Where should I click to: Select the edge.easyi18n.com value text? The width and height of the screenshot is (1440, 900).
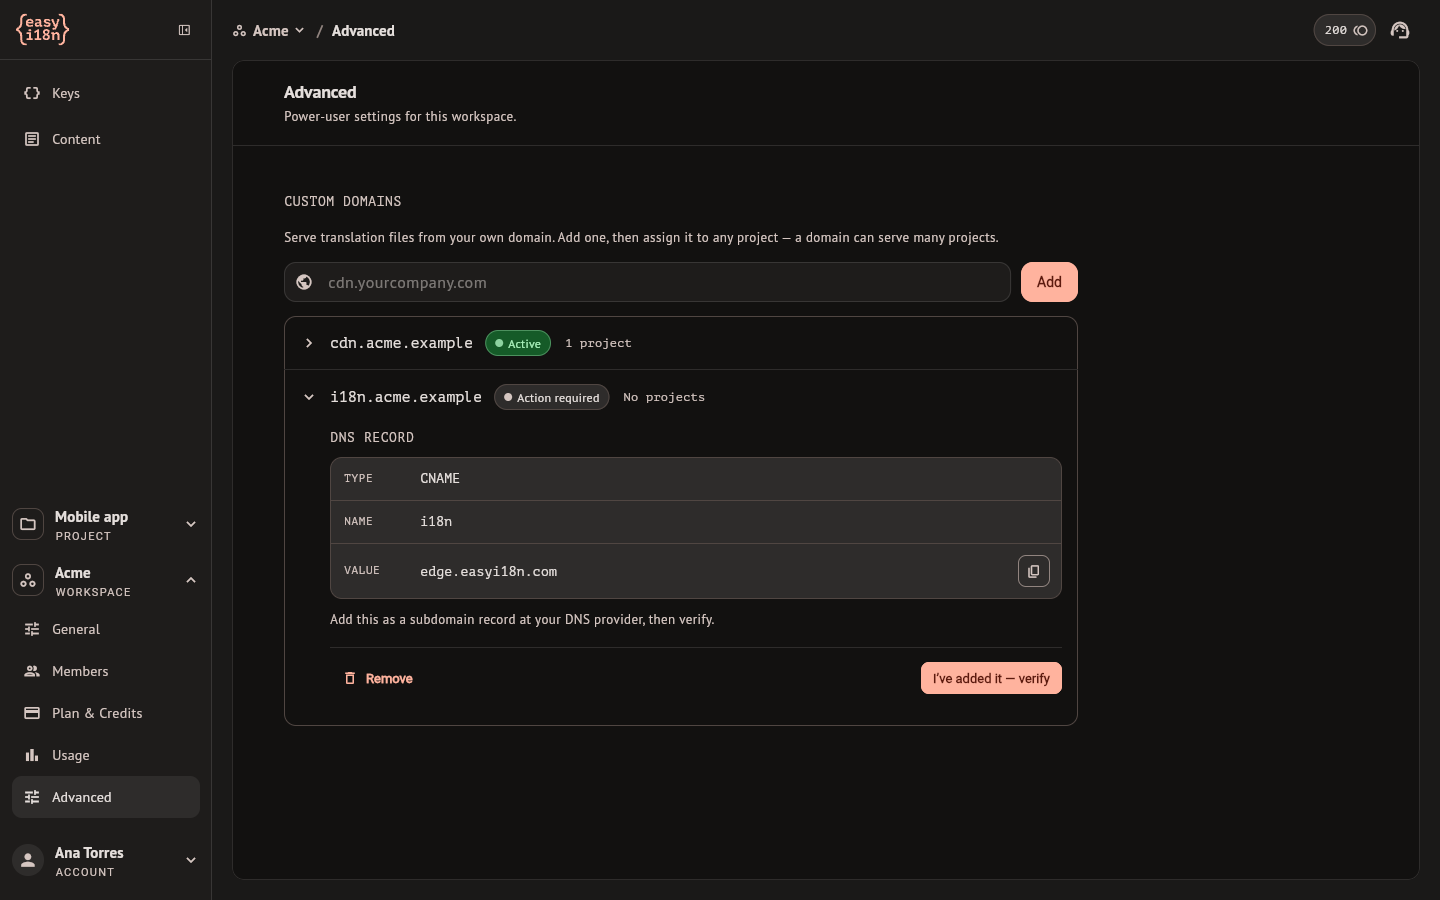pos(488,572)
